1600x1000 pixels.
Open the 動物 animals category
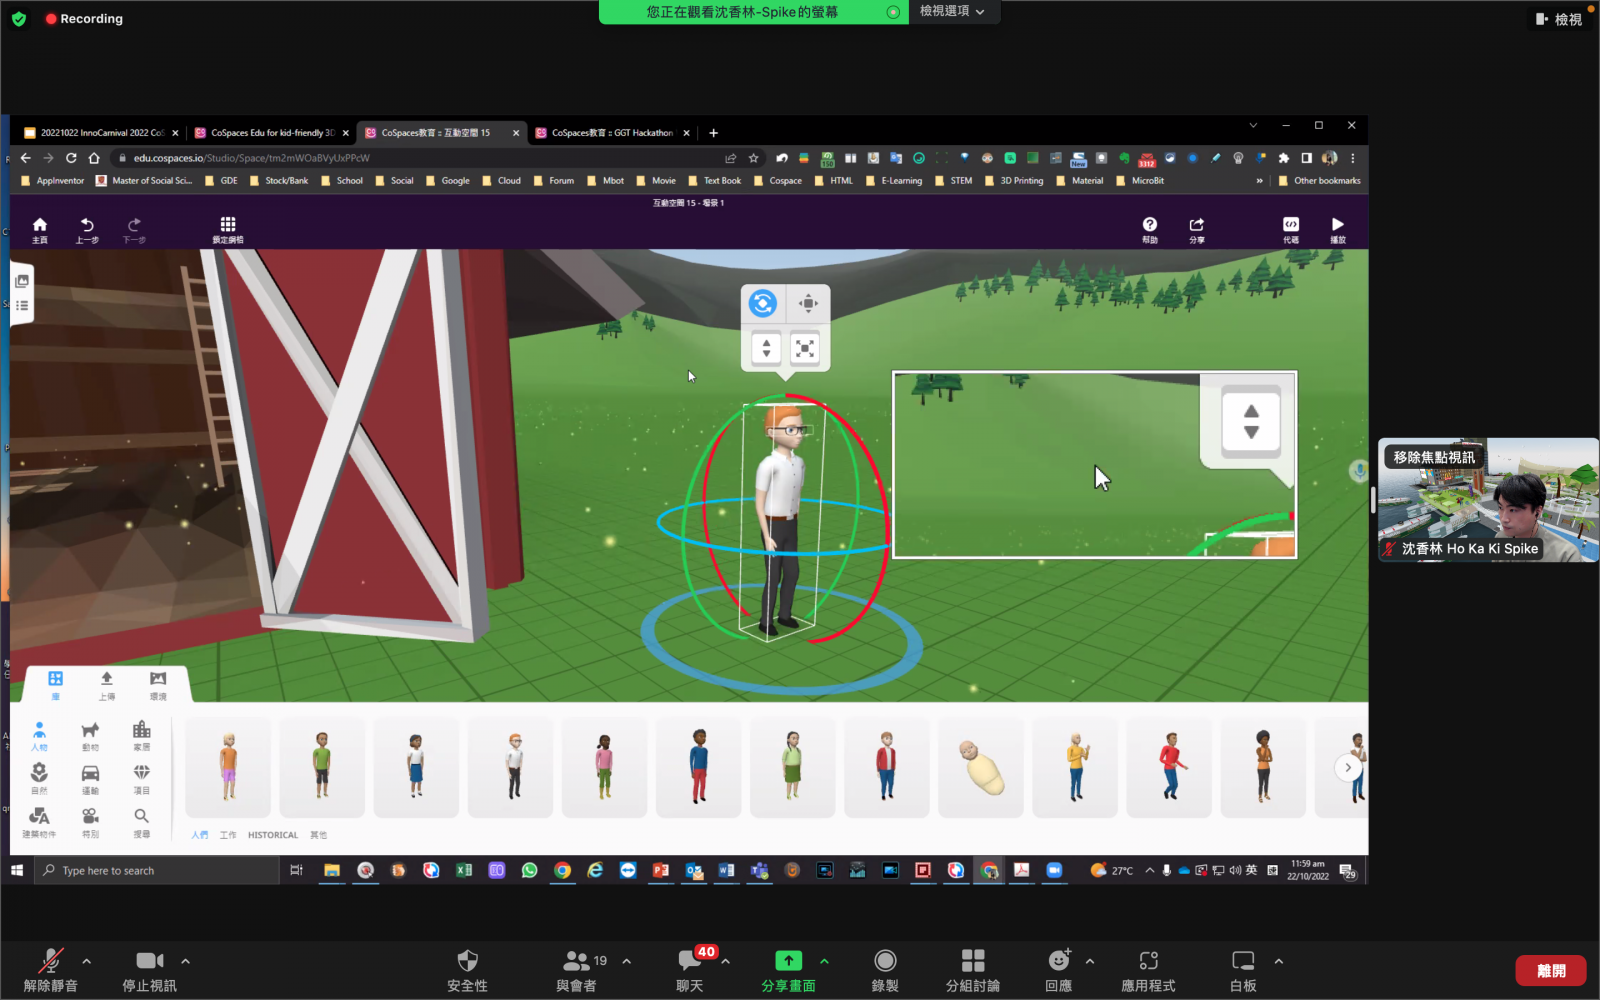point(90,735)
